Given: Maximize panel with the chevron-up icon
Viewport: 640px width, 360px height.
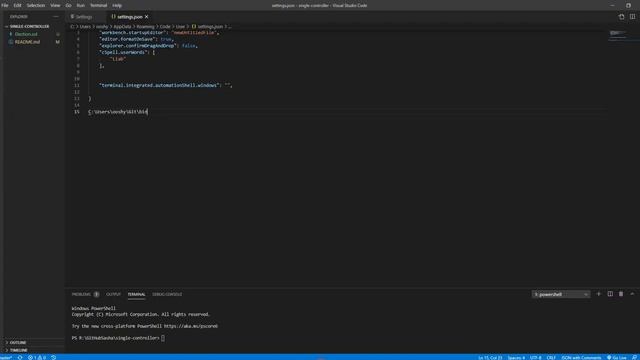Looking at the screenshot, I should coord(632,294).
